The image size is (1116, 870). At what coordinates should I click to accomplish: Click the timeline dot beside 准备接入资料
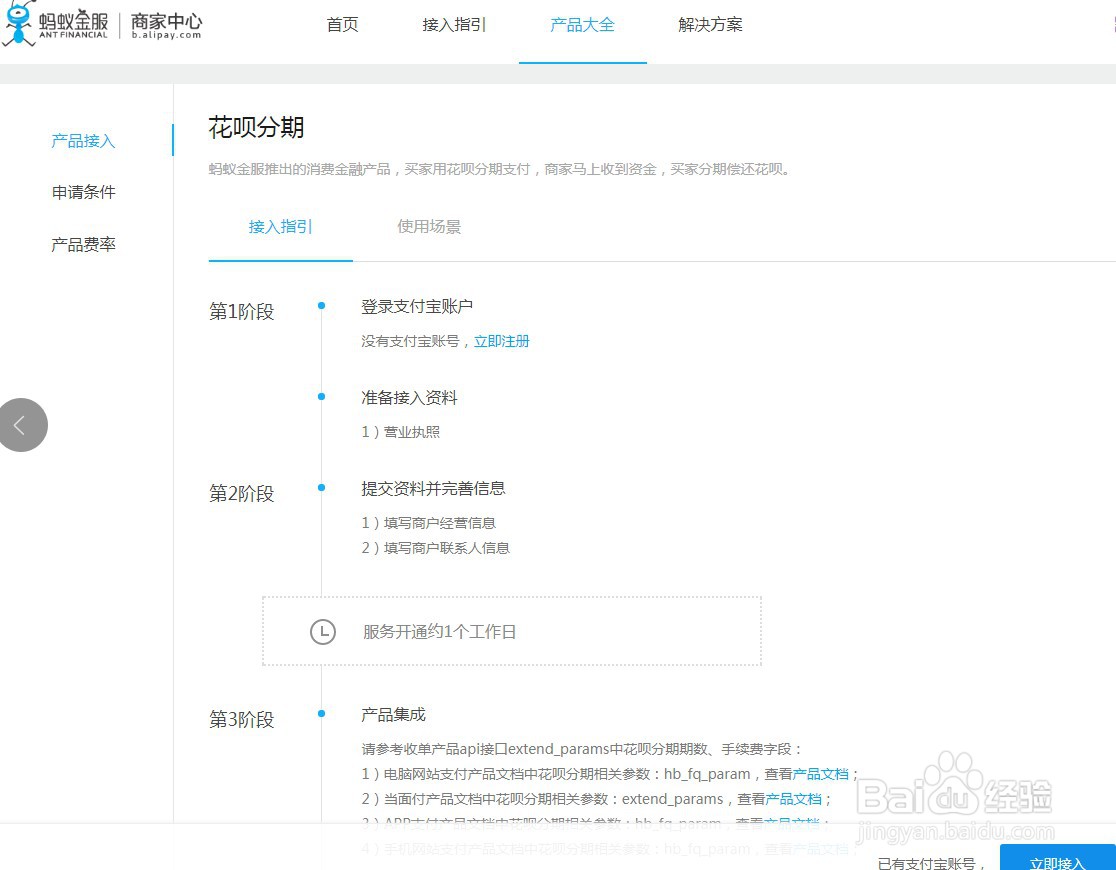point(322,397)
